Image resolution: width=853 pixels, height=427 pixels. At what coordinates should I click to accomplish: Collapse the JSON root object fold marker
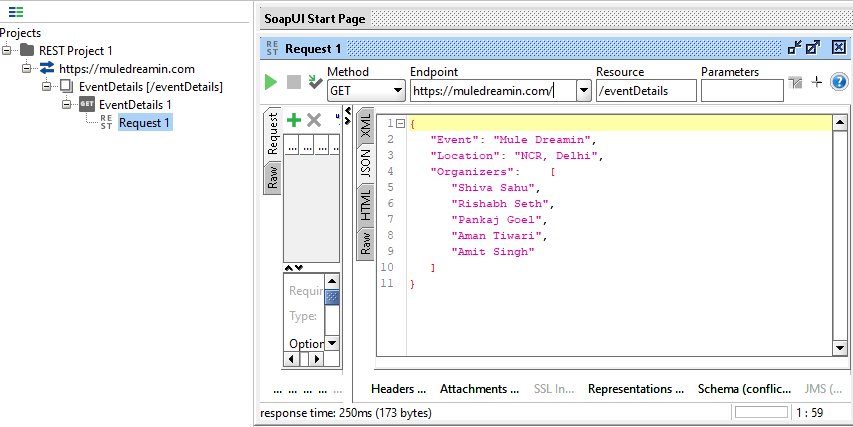pos(400,124)
